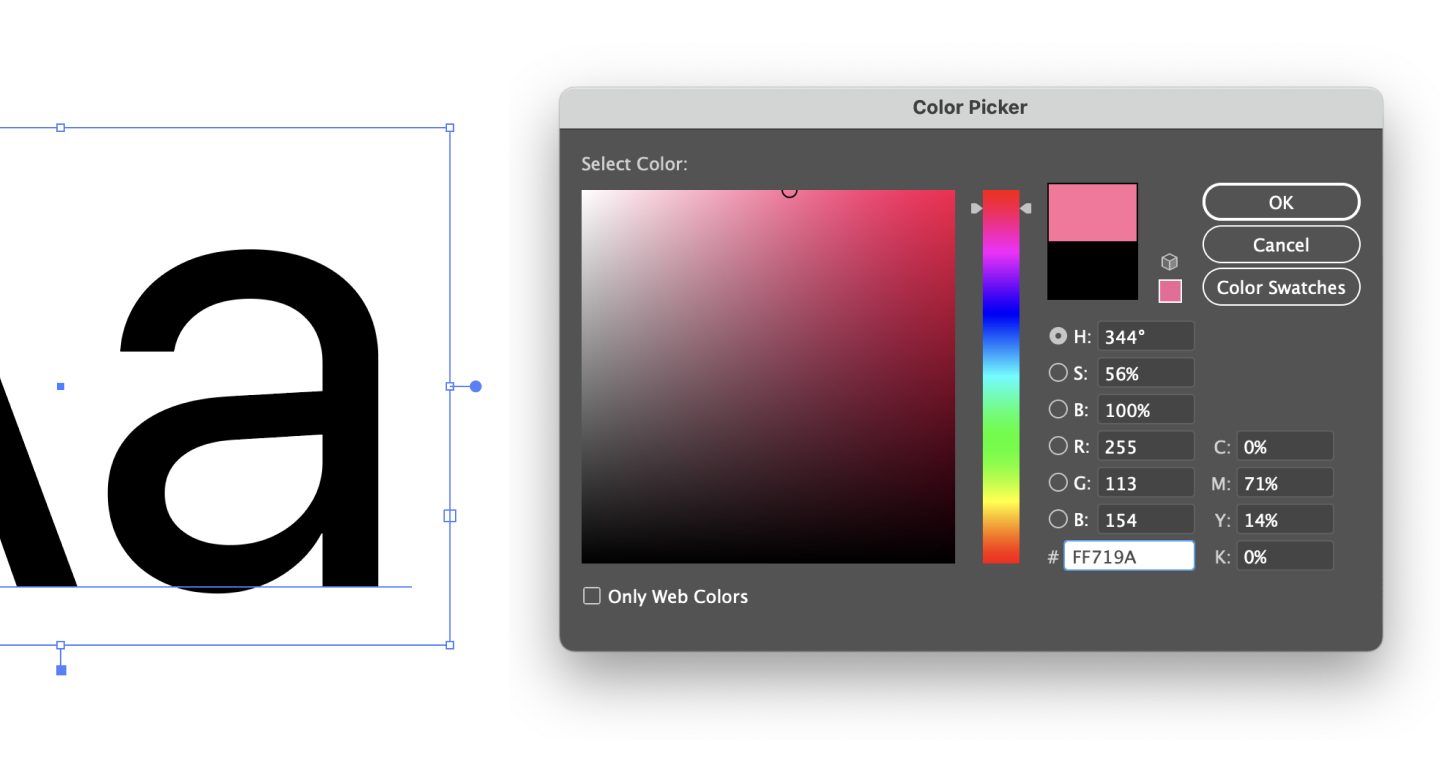Click the new pink color preview swatch
Image resolution: width=1440 pixels, height=775 pixels.
coord(1092,212)
